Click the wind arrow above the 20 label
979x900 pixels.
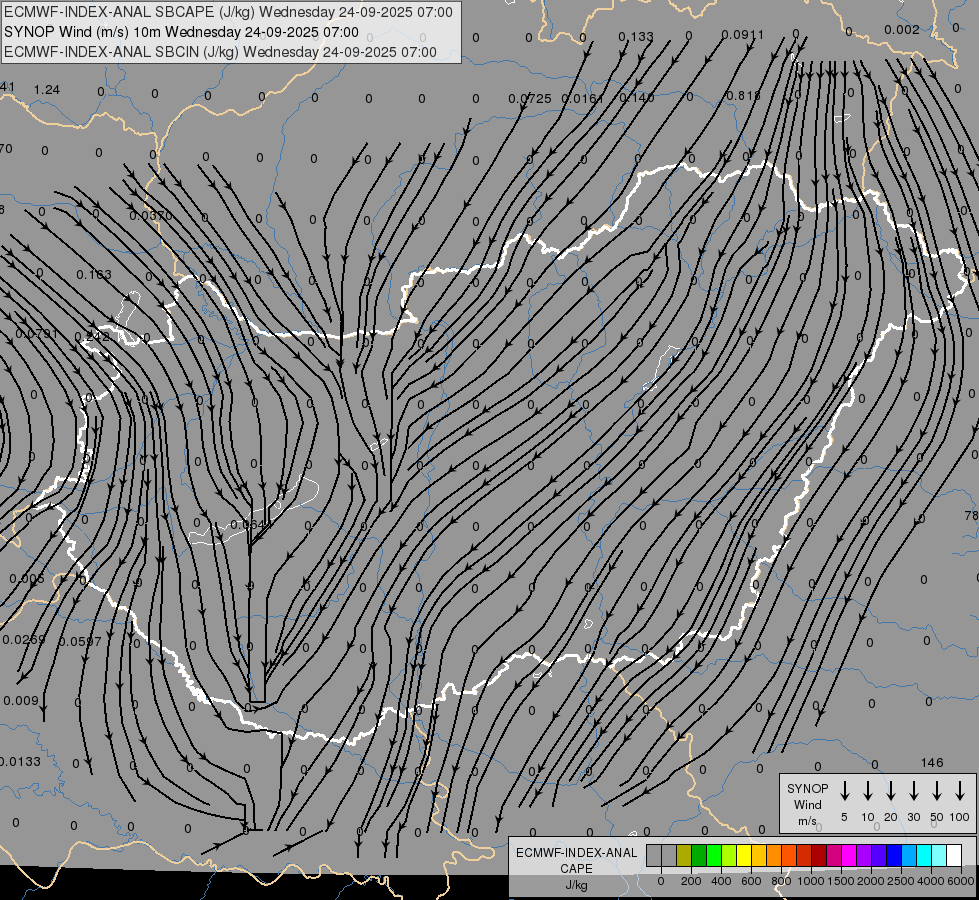pos(890,791)
